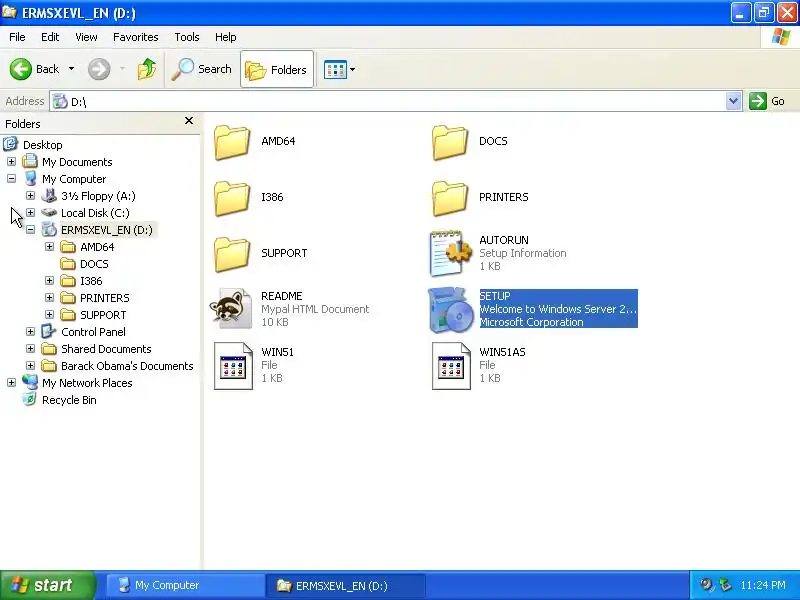
Task: Expand Barack Obama's Documents node
Action: tap(30, 365)
